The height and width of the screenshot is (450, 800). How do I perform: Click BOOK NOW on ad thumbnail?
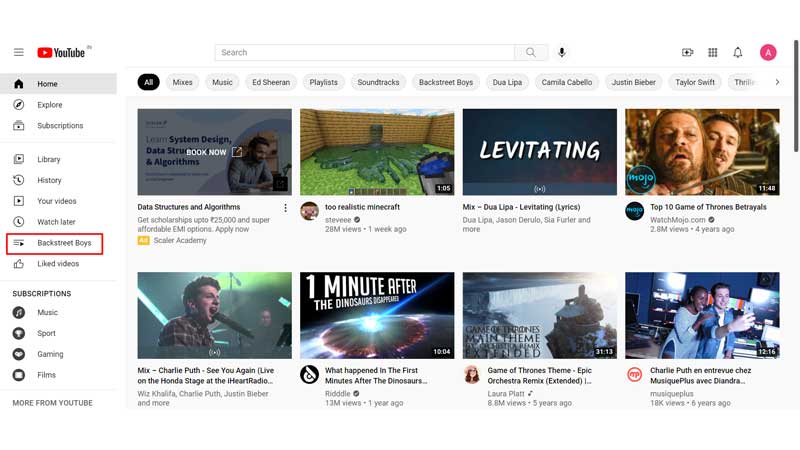214,152
